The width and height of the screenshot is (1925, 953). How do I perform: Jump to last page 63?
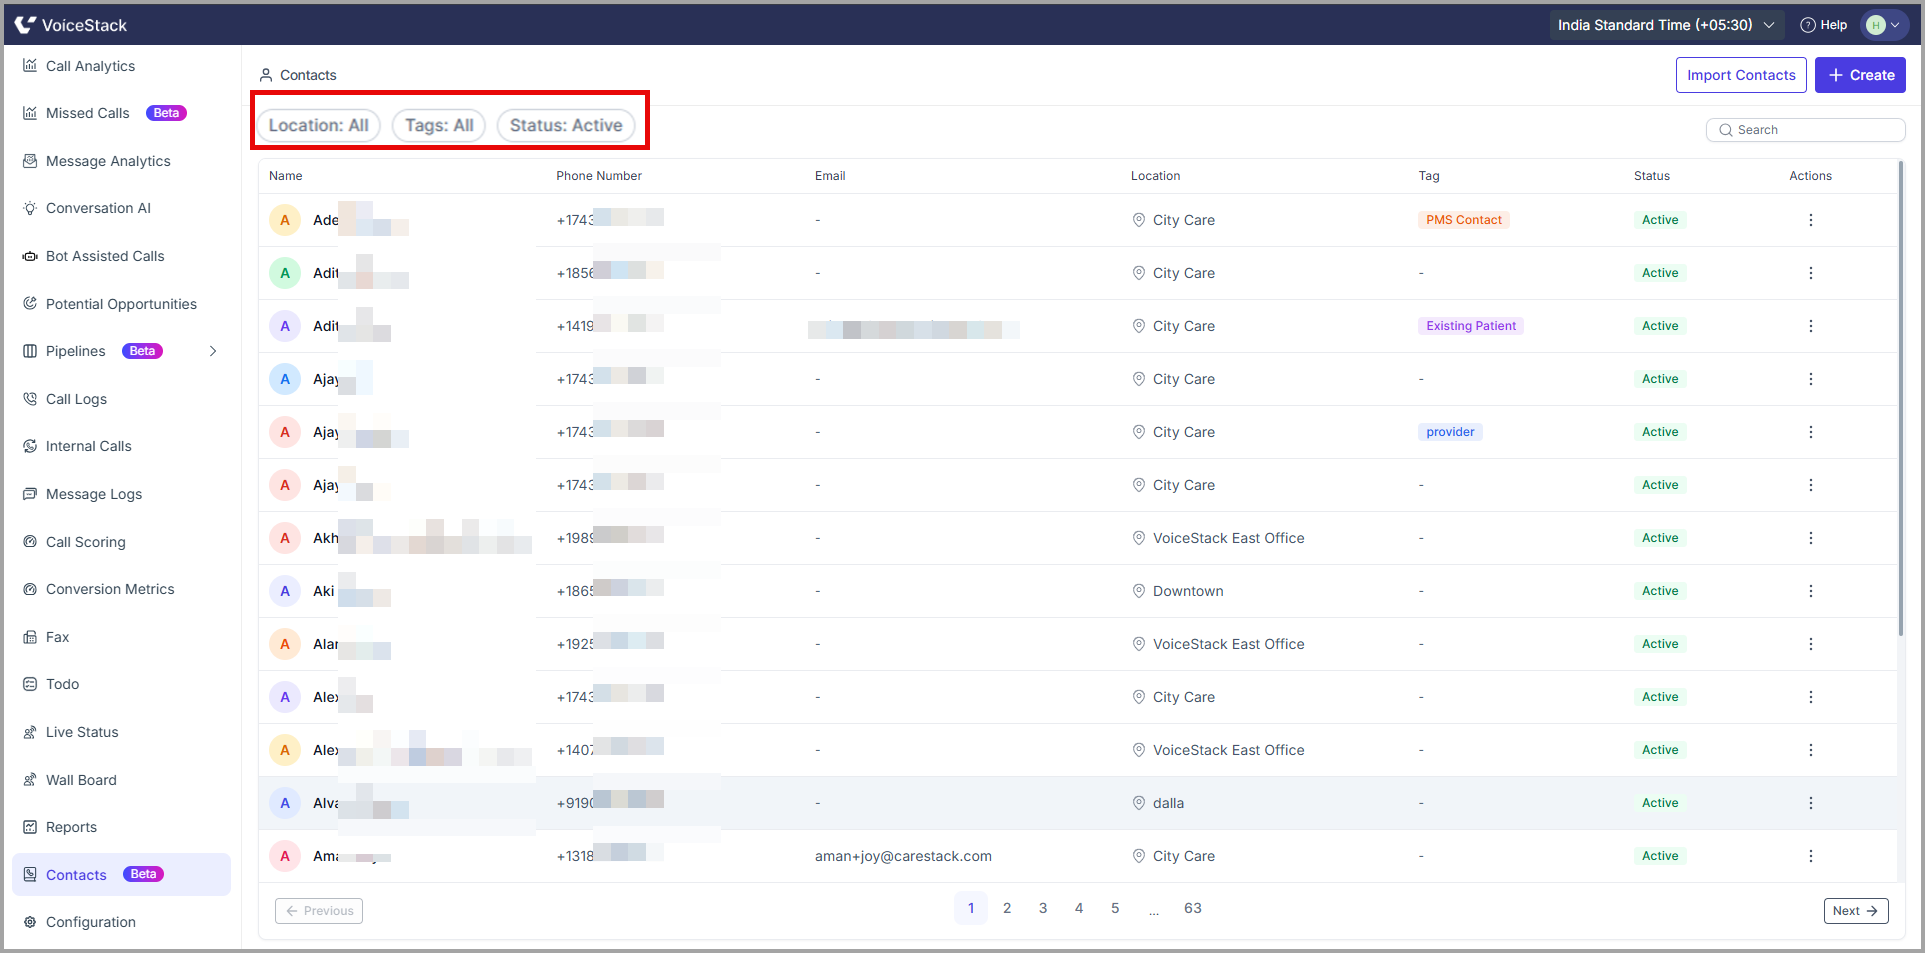(1193, 908)
